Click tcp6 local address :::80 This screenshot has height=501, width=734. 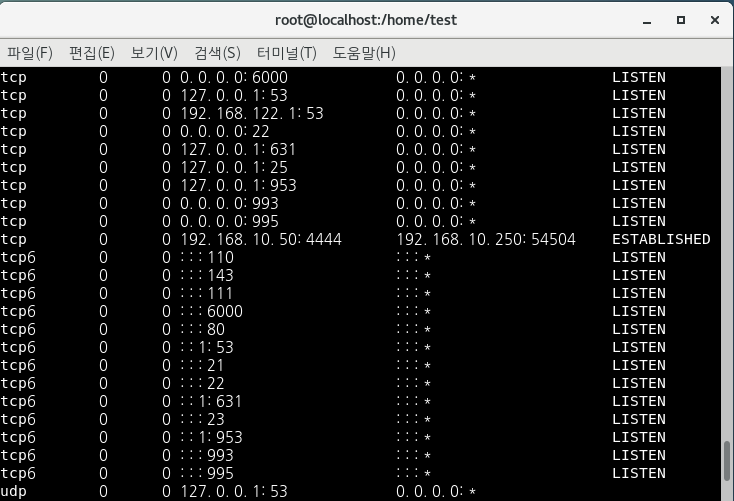tap(203, 330)
